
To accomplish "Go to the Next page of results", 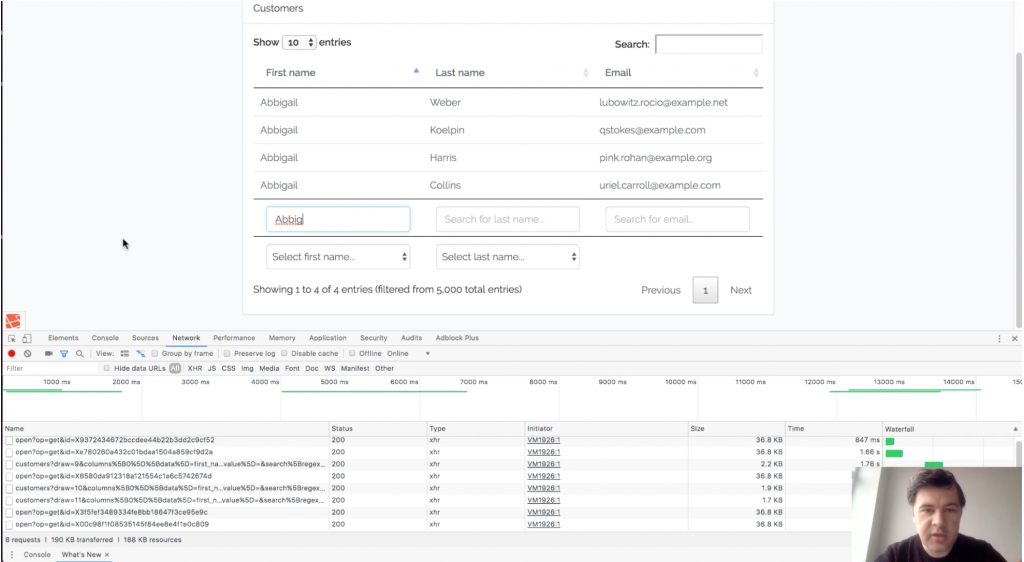I will [740, 290].
